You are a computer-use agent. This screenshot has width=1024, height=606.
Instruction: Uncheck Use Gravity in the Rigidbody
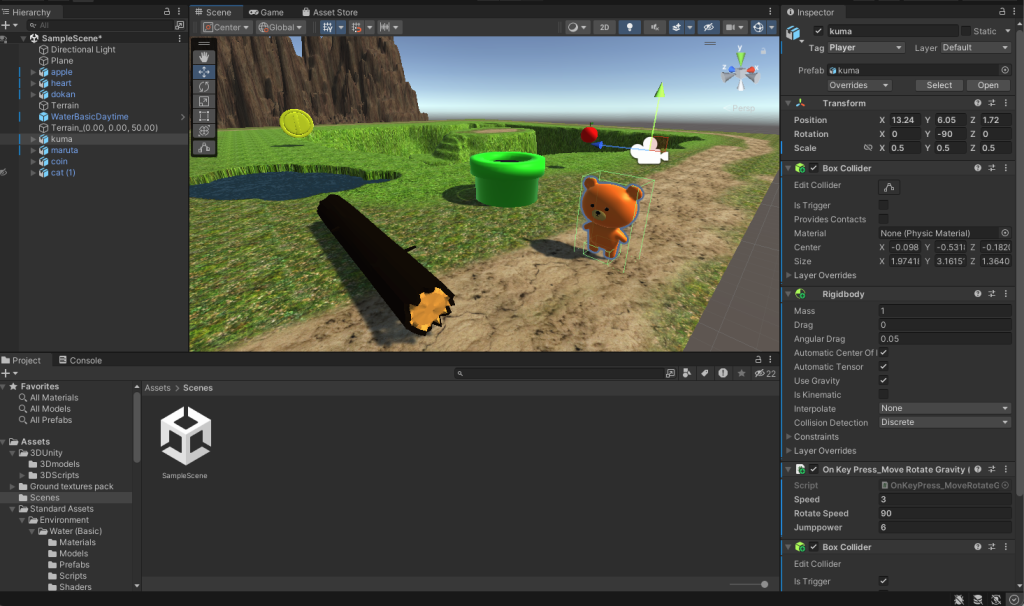(x=883, y=381)
